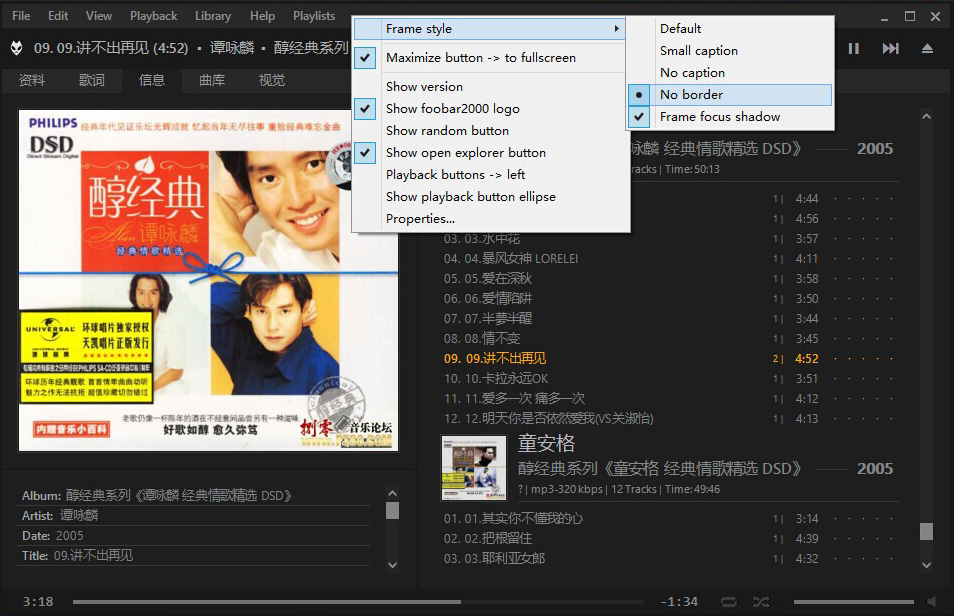The width and height of the screenshot is (954, 616).
Task: Minimize the foobar2000 window
Action: coord(884,17)
